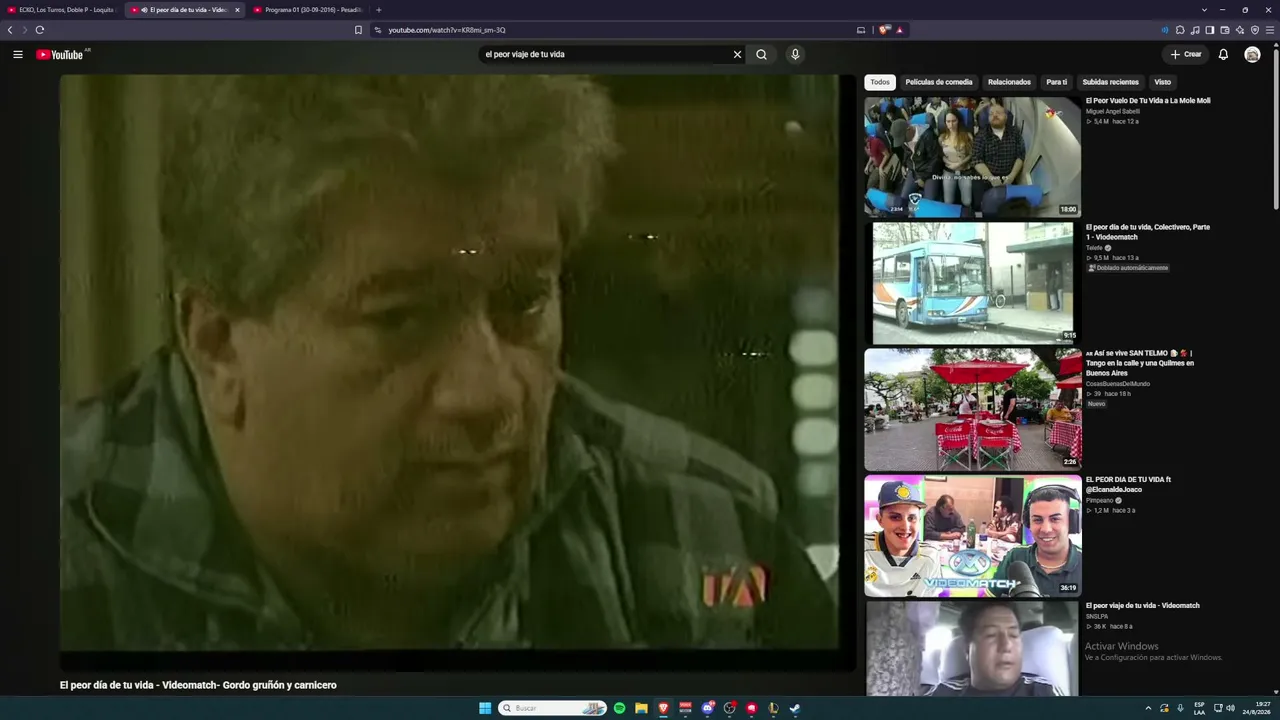Open the Brave Shields lion icon

pyautogui.click(x=884, y=30)
